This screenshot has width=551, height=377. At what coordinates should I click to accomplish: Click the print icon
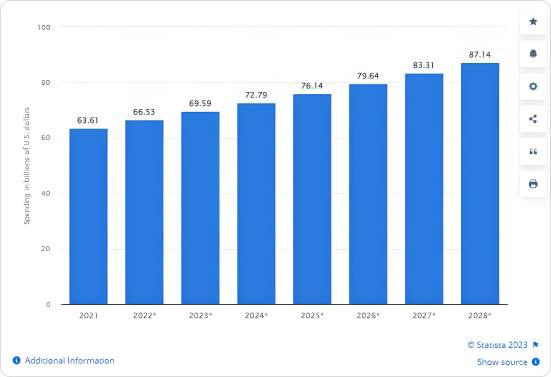(533, 184)
